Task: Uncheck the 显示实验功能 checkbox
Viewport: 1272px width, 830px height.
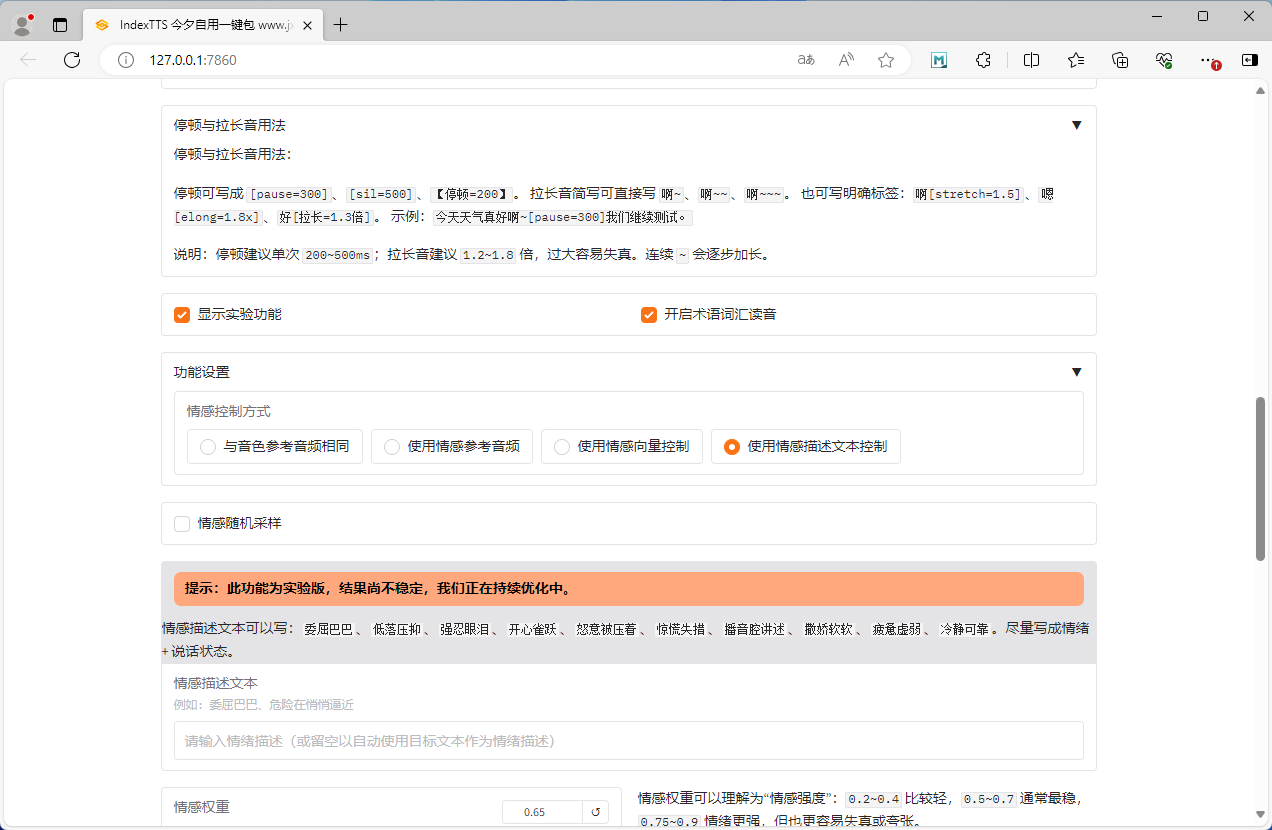Action: pyautogui.click(x=182, y=315)
